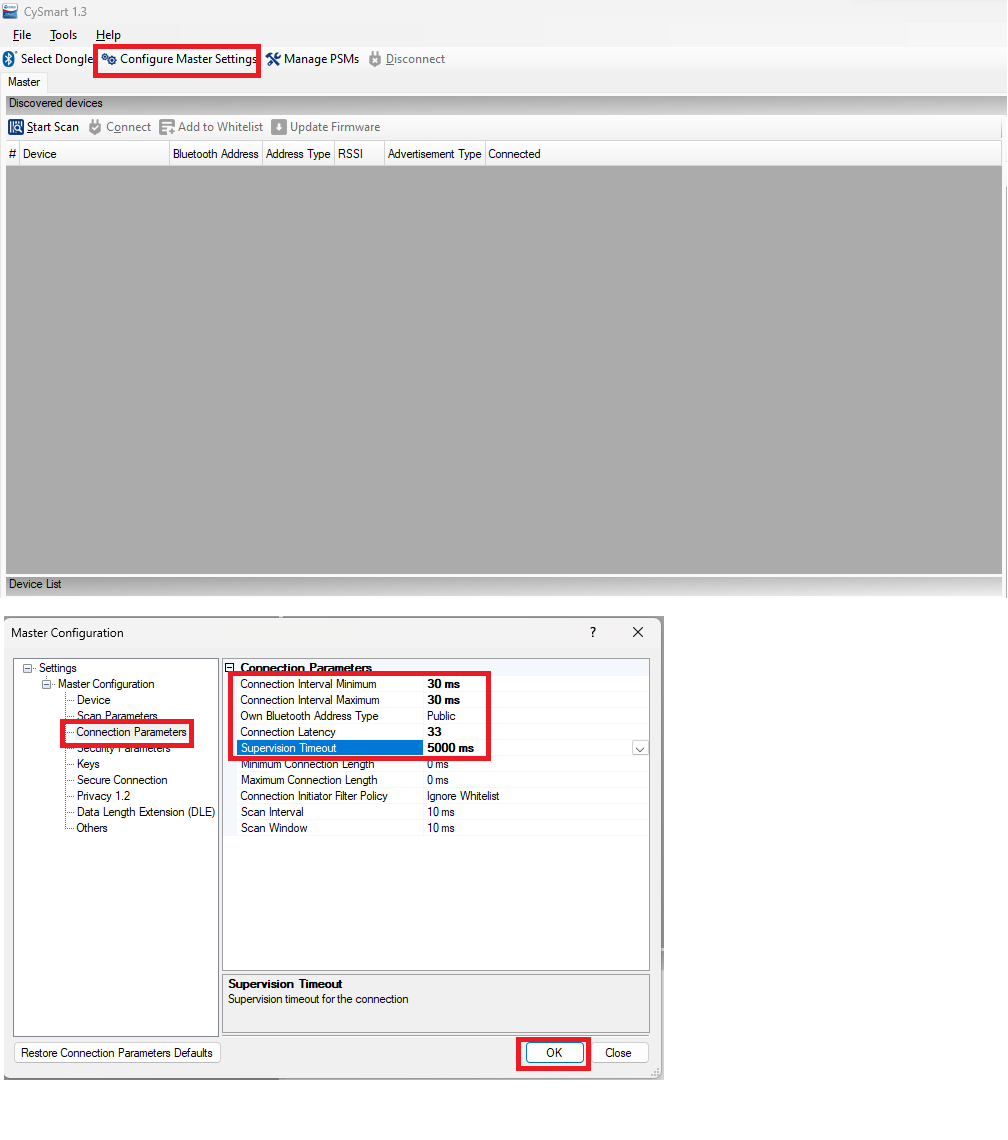Screen dimensions: 1008x1140
Task: Click the Start Scan icon
Action: (x=16, y=127)
